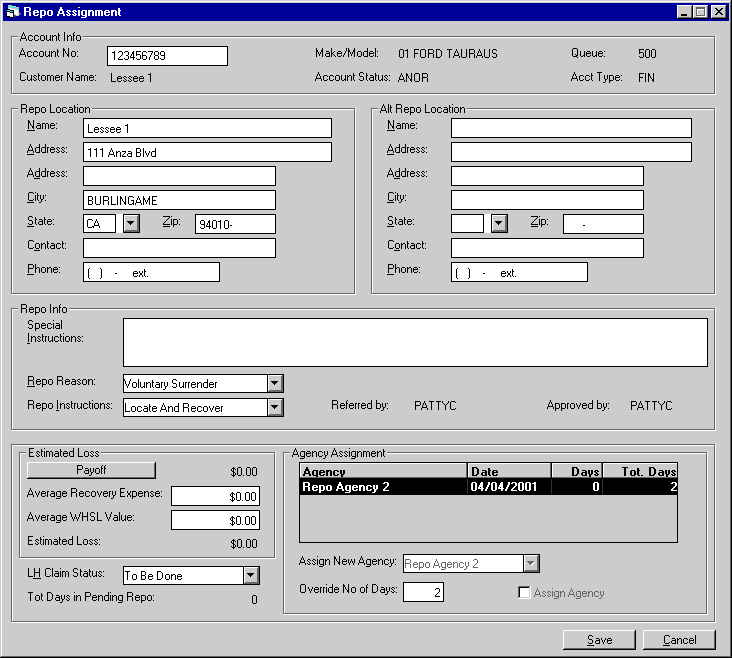Click the Approved by PATTYC value
The image size is (732, 658).
tap(651, 405)
